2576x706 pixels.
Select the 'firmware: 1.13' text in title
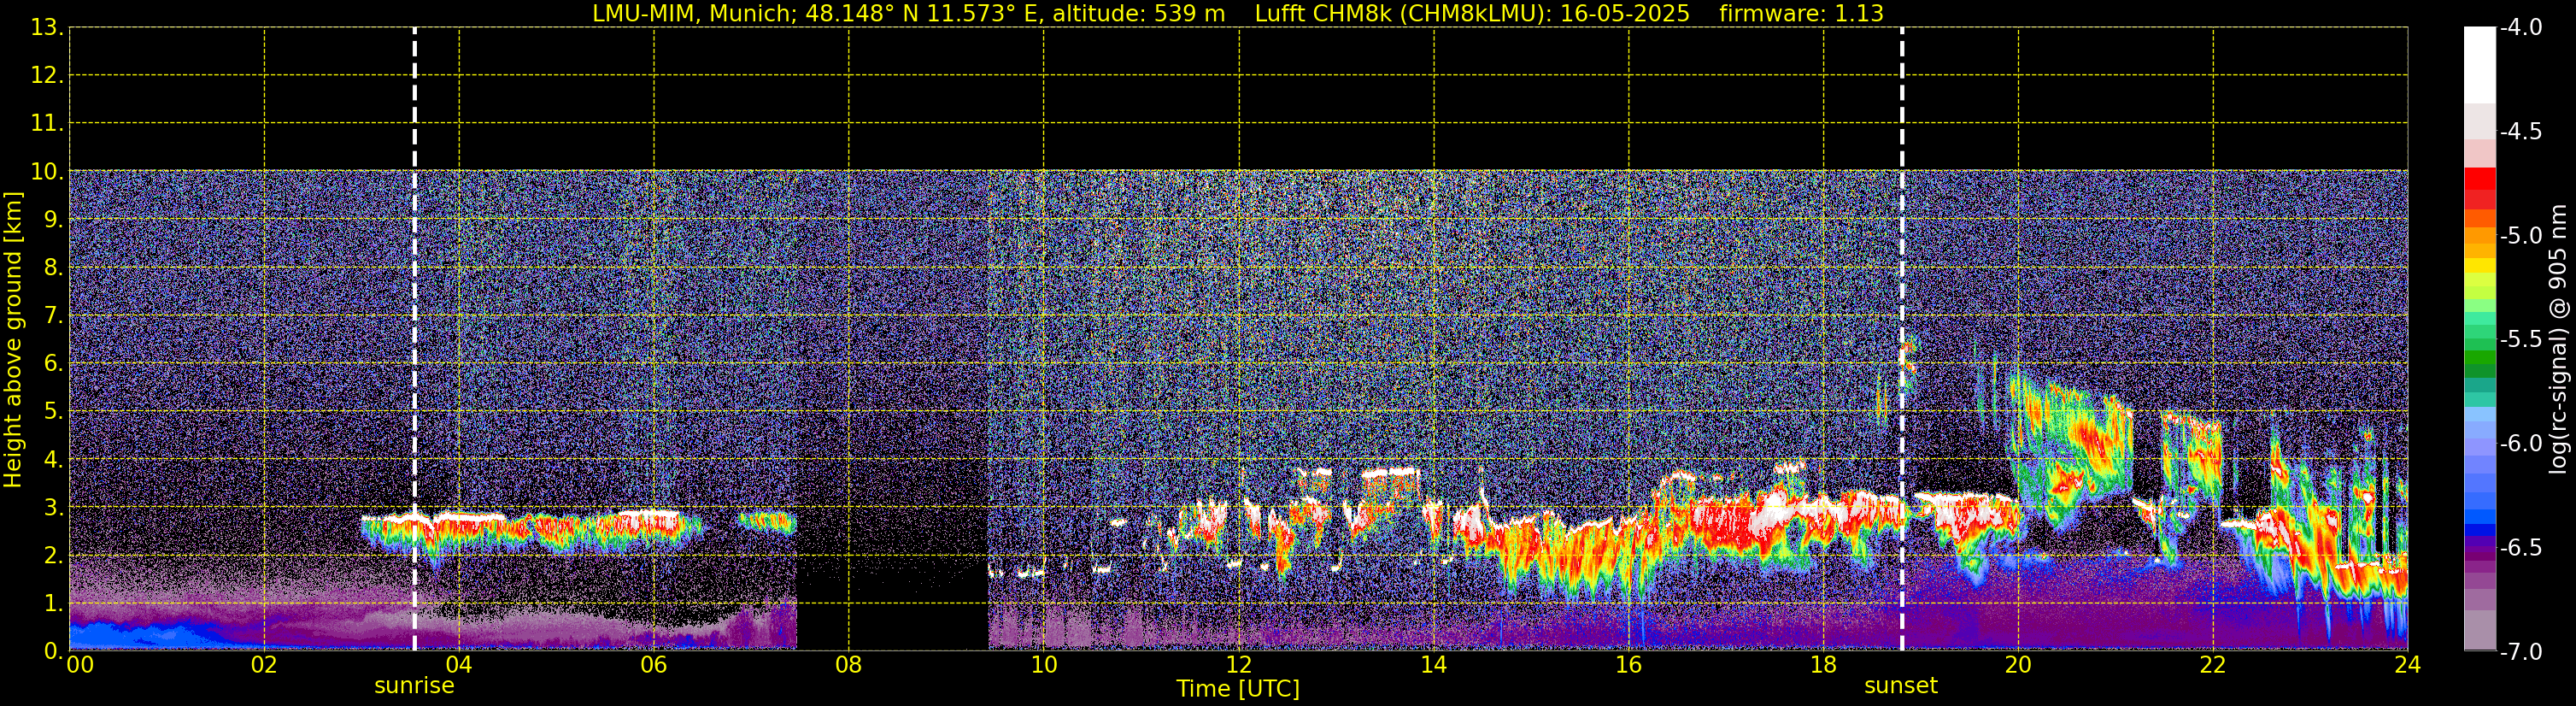coord(1801,14)
